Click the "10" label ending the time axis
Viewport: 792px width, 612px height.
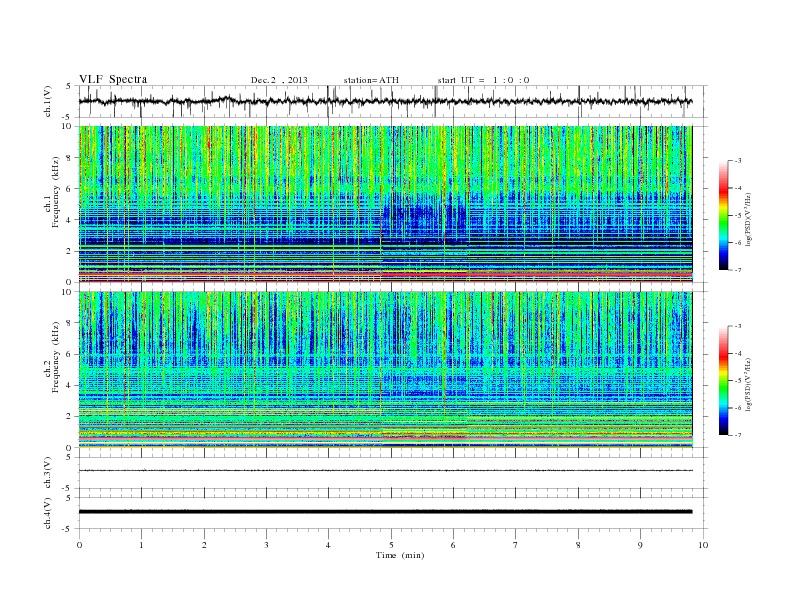[703, 545]
